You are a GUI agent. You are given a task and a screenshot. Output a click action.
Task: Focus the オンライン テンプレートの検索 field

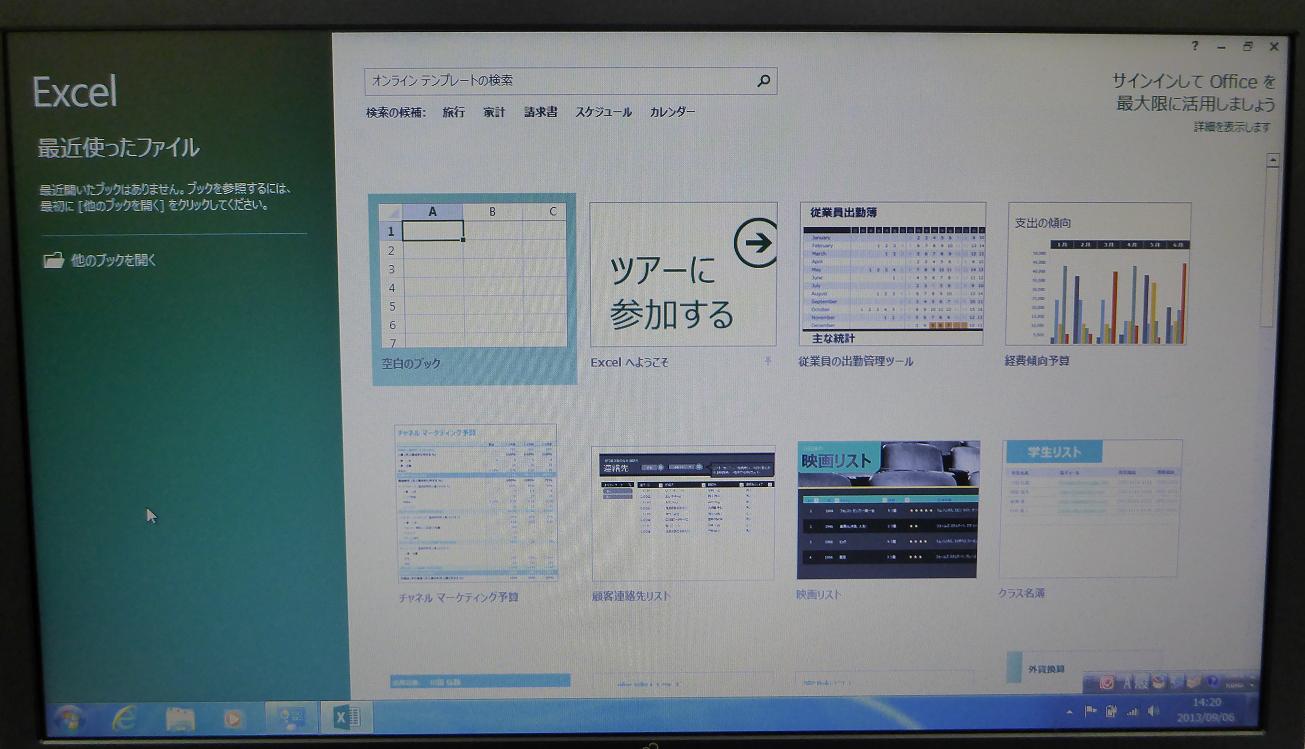click(560, 81)
